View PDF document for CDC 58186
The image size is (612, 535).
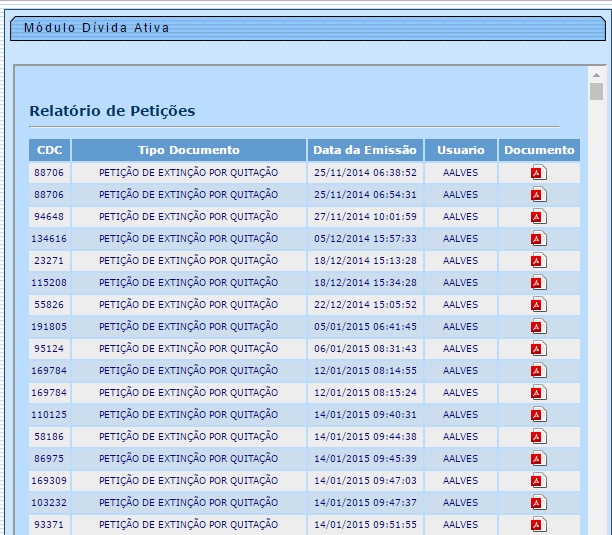pos(538,436)
